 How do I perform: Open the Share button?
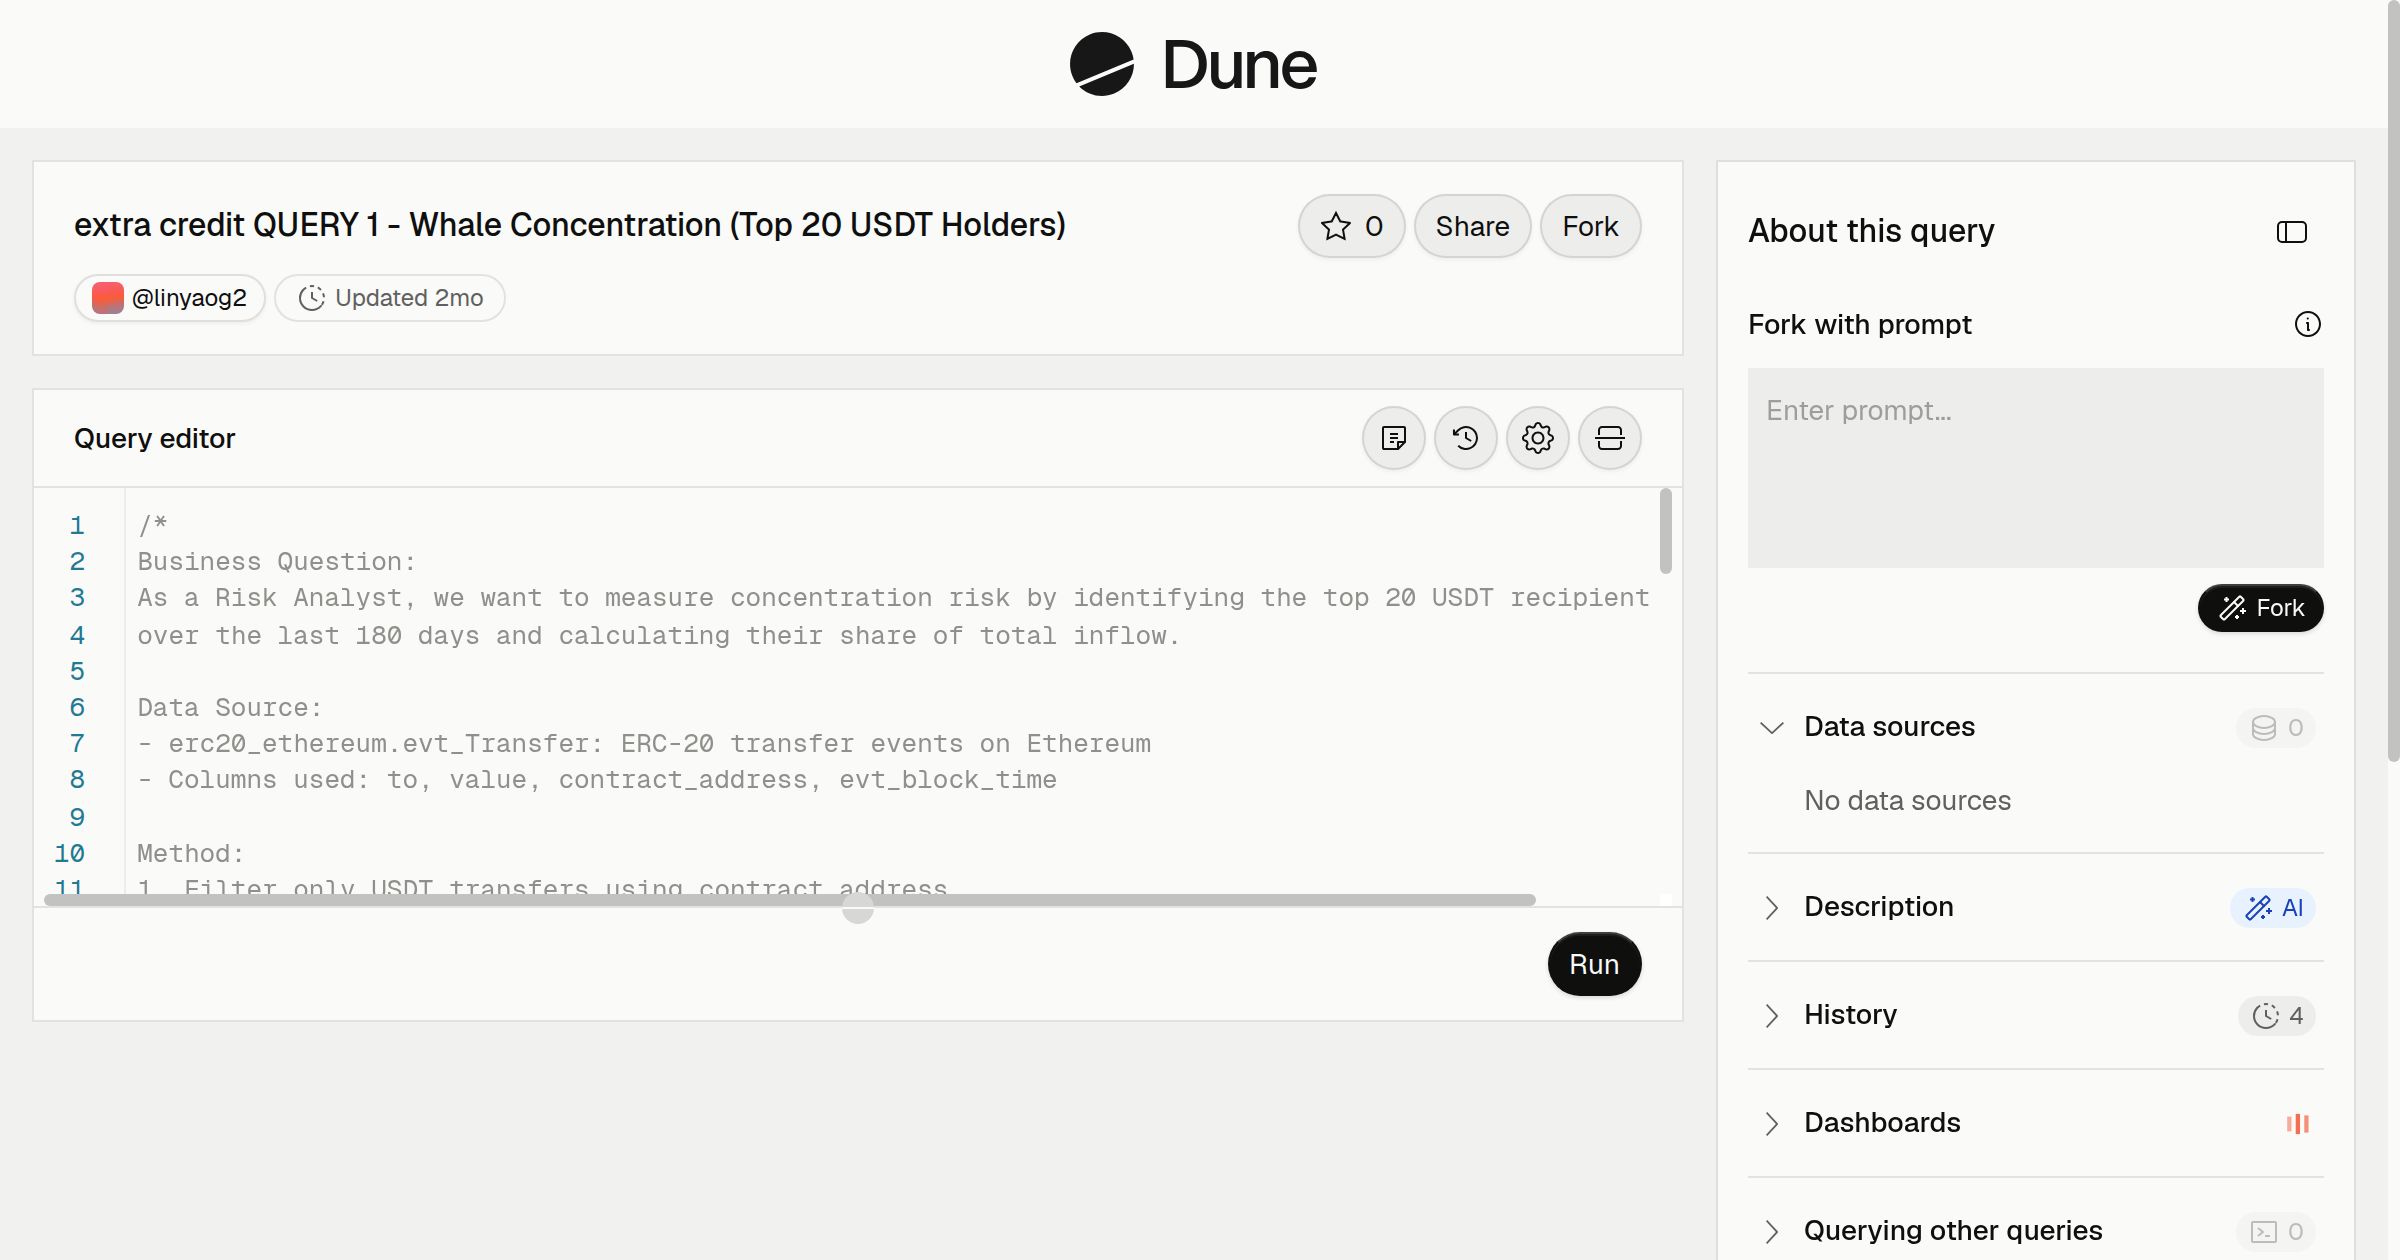1472,226
